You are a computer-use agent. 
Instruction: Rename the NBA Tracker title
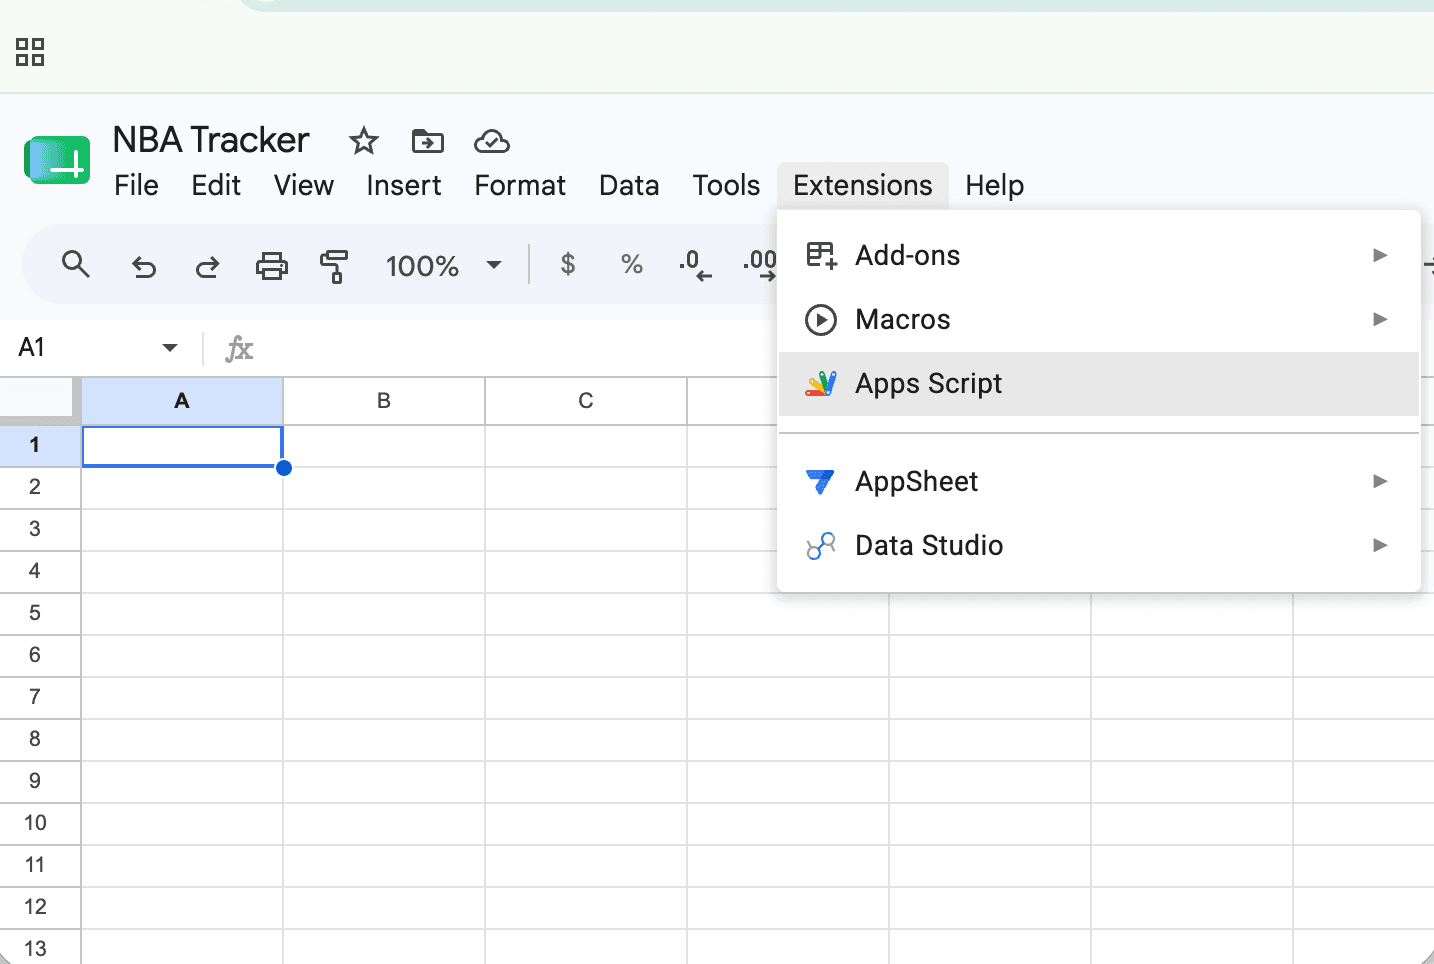[211, 140]
